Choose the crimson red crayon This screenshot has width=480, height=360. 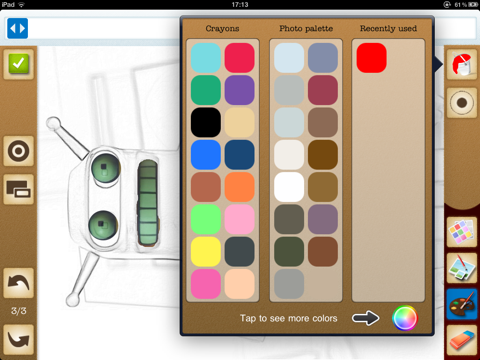tap(239, 58)
